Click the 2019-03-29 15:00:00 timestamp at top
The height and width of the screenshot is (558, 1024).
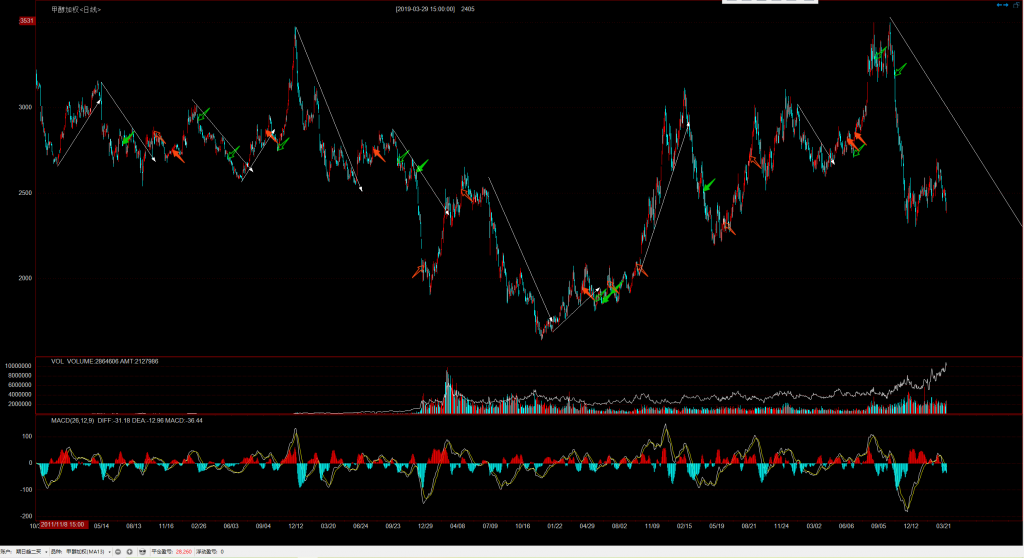pos(425,9)
